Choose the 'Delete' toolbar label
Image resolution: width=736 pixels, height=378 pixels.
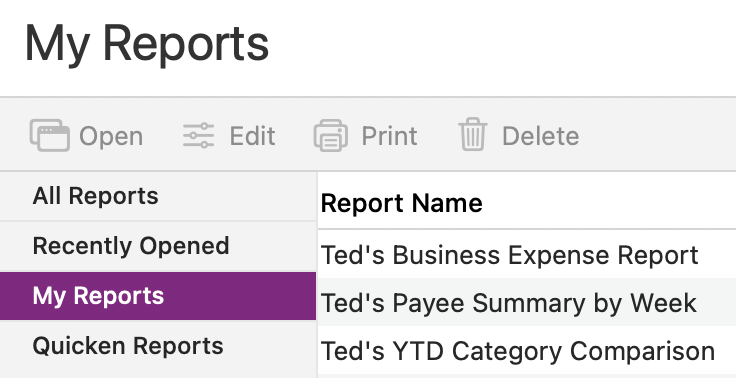pyautogui.click(x=540, y=136)
